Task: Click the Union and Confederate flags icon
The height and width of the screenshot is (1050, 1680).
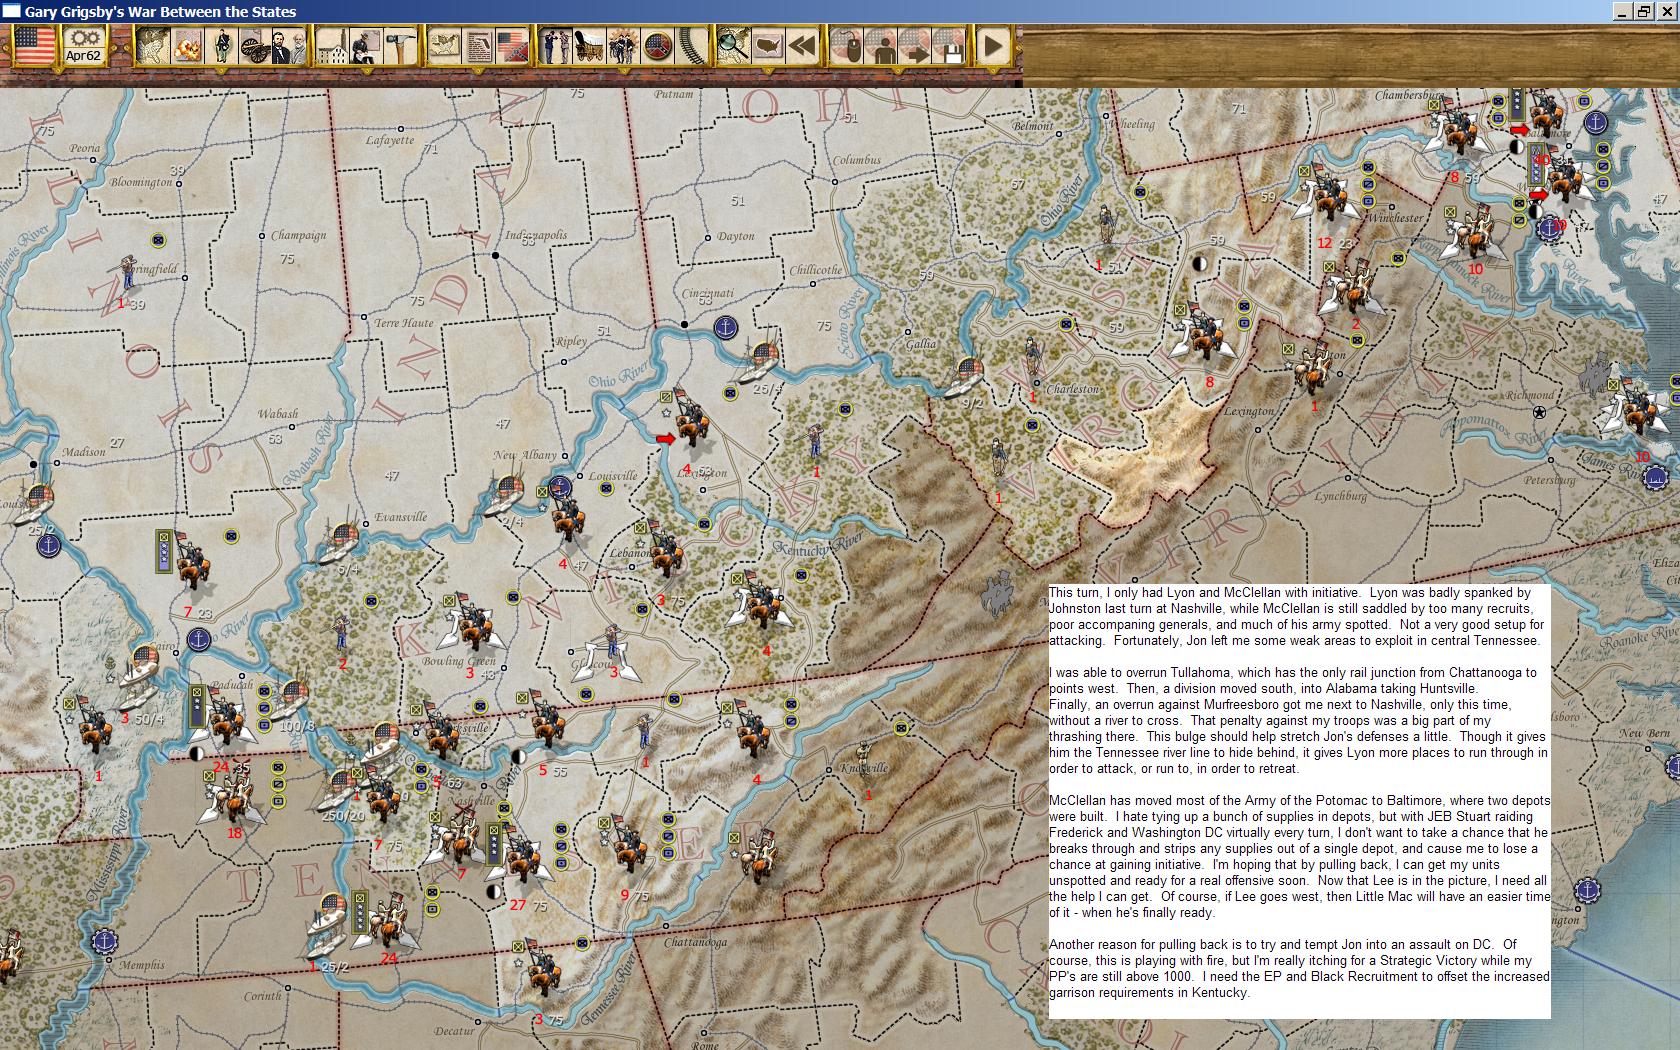Action: 512,46
